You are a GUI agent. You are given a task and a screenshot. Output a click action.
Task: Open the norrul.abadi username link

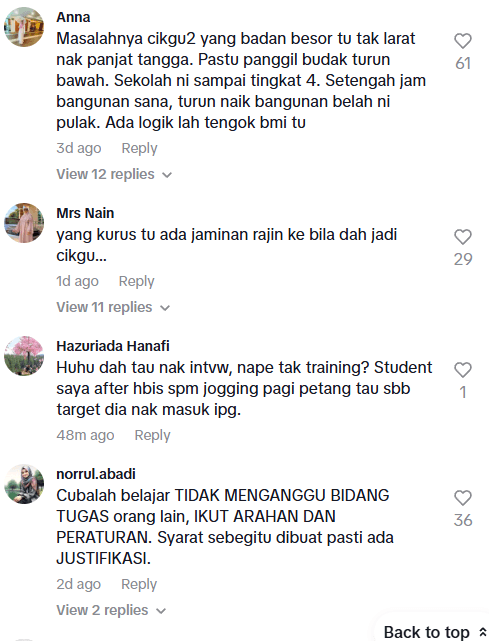tap(96, 474)
